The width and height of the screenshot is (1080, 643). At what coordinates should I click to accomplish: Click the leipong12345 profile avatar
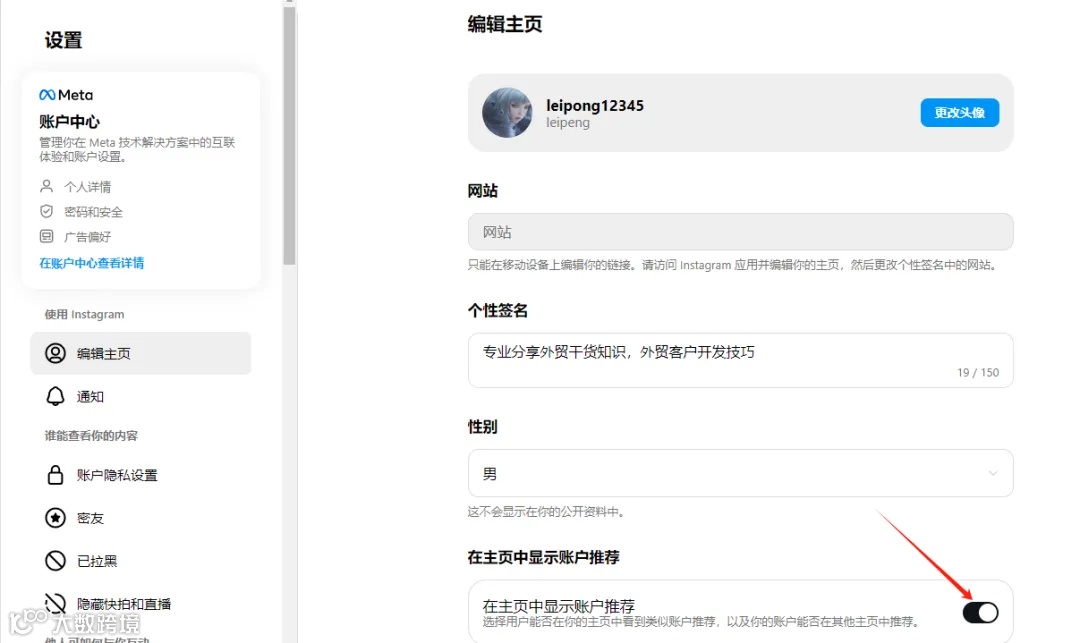point(507,112)
